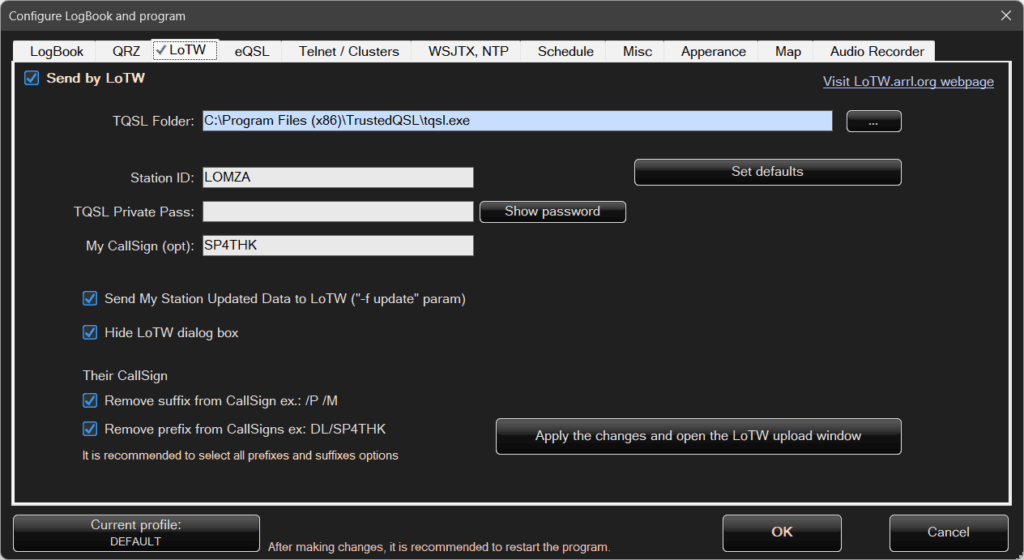The height and width of the screenshot is (560, 1024).
Task: Open the QRZ tab
Action: click(x=125, y=51)
